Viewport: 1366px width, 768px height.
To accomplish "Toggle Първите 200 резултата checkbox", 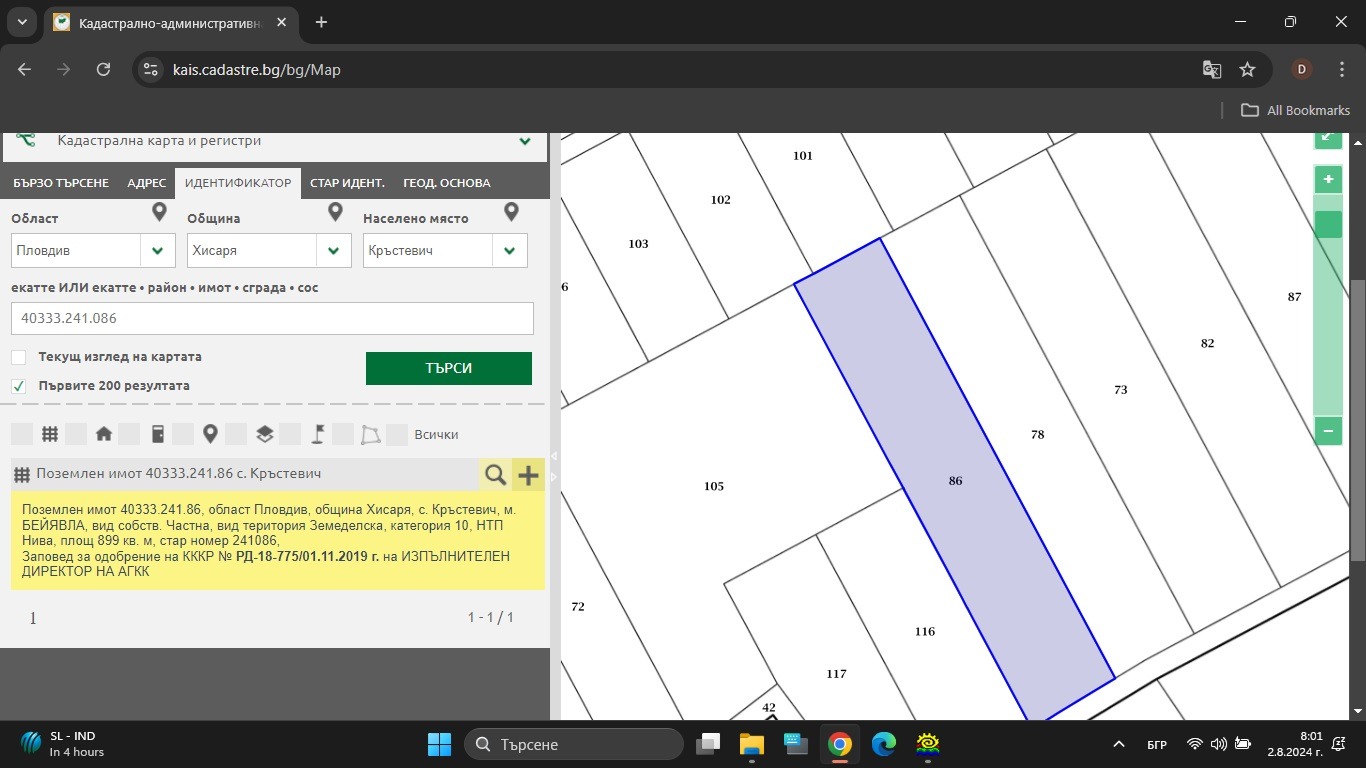I will [18, 386].
